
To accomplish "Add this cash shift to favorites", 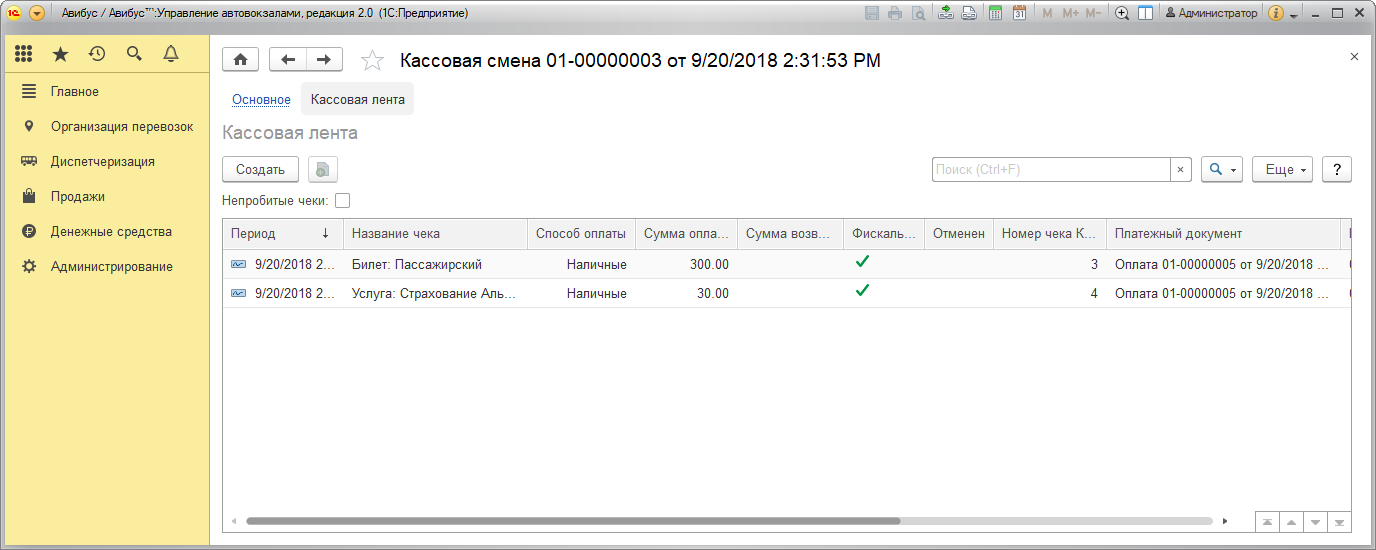I will pyautogui.click(x=372, y=61).
